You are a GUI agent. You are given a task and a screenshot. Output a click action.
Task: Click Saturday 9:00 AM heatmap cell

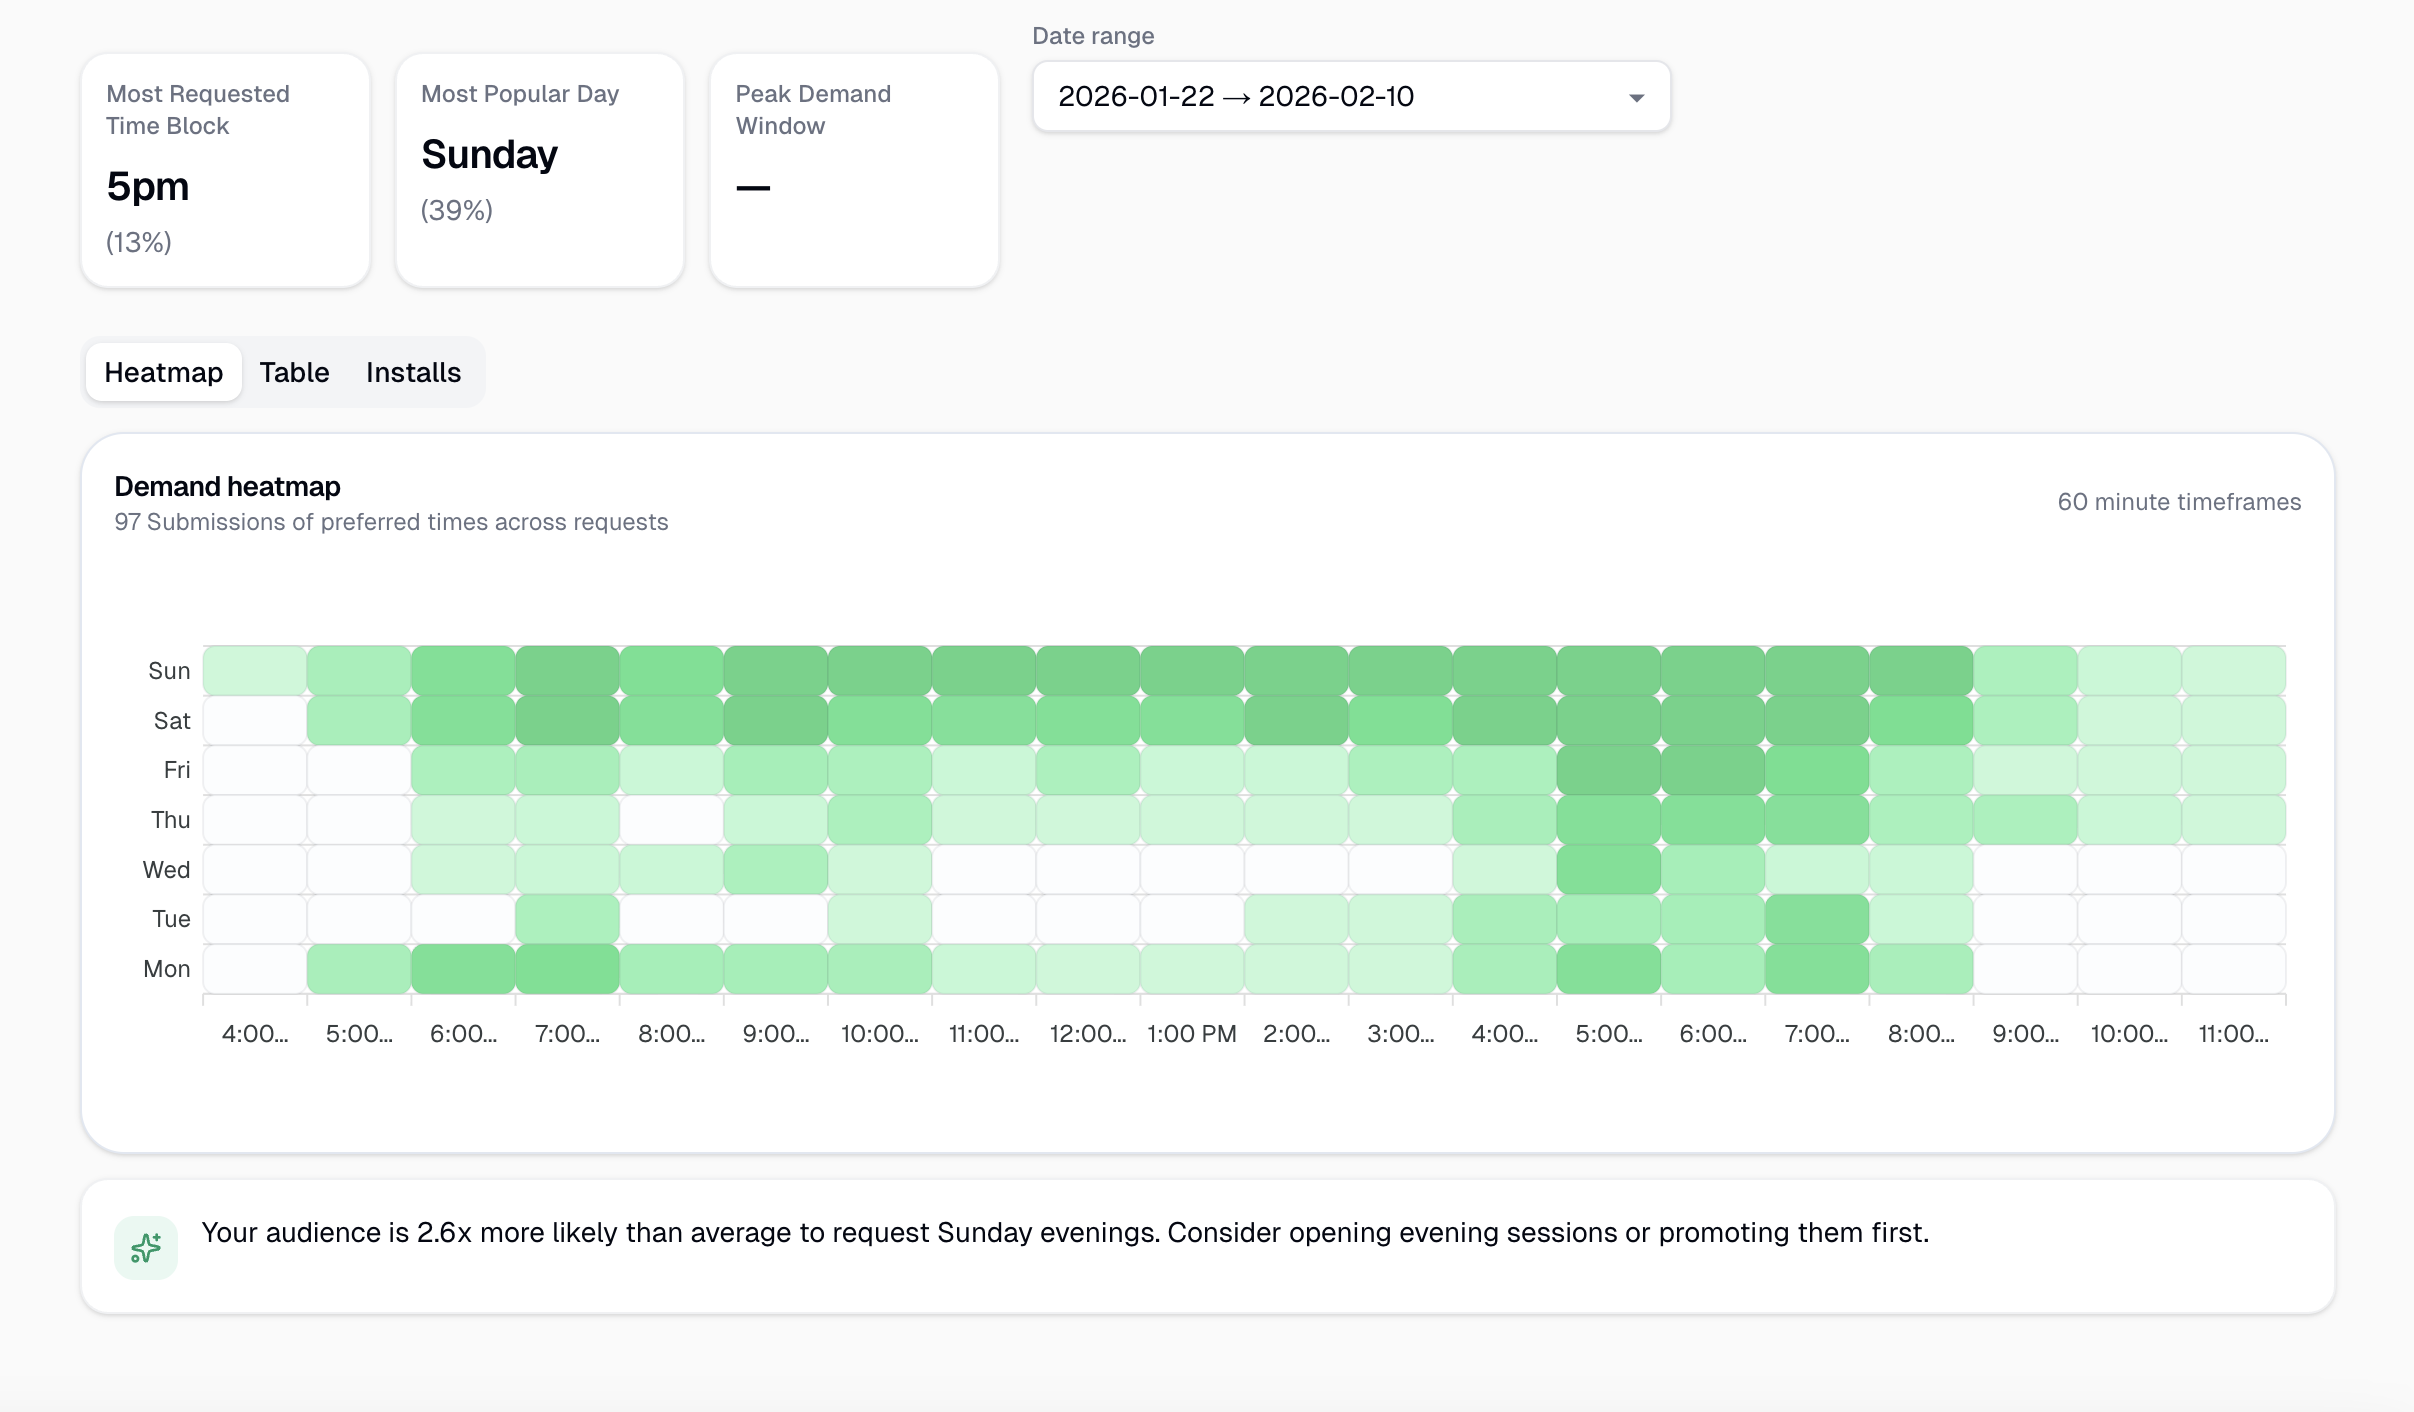tap(776, 720)
